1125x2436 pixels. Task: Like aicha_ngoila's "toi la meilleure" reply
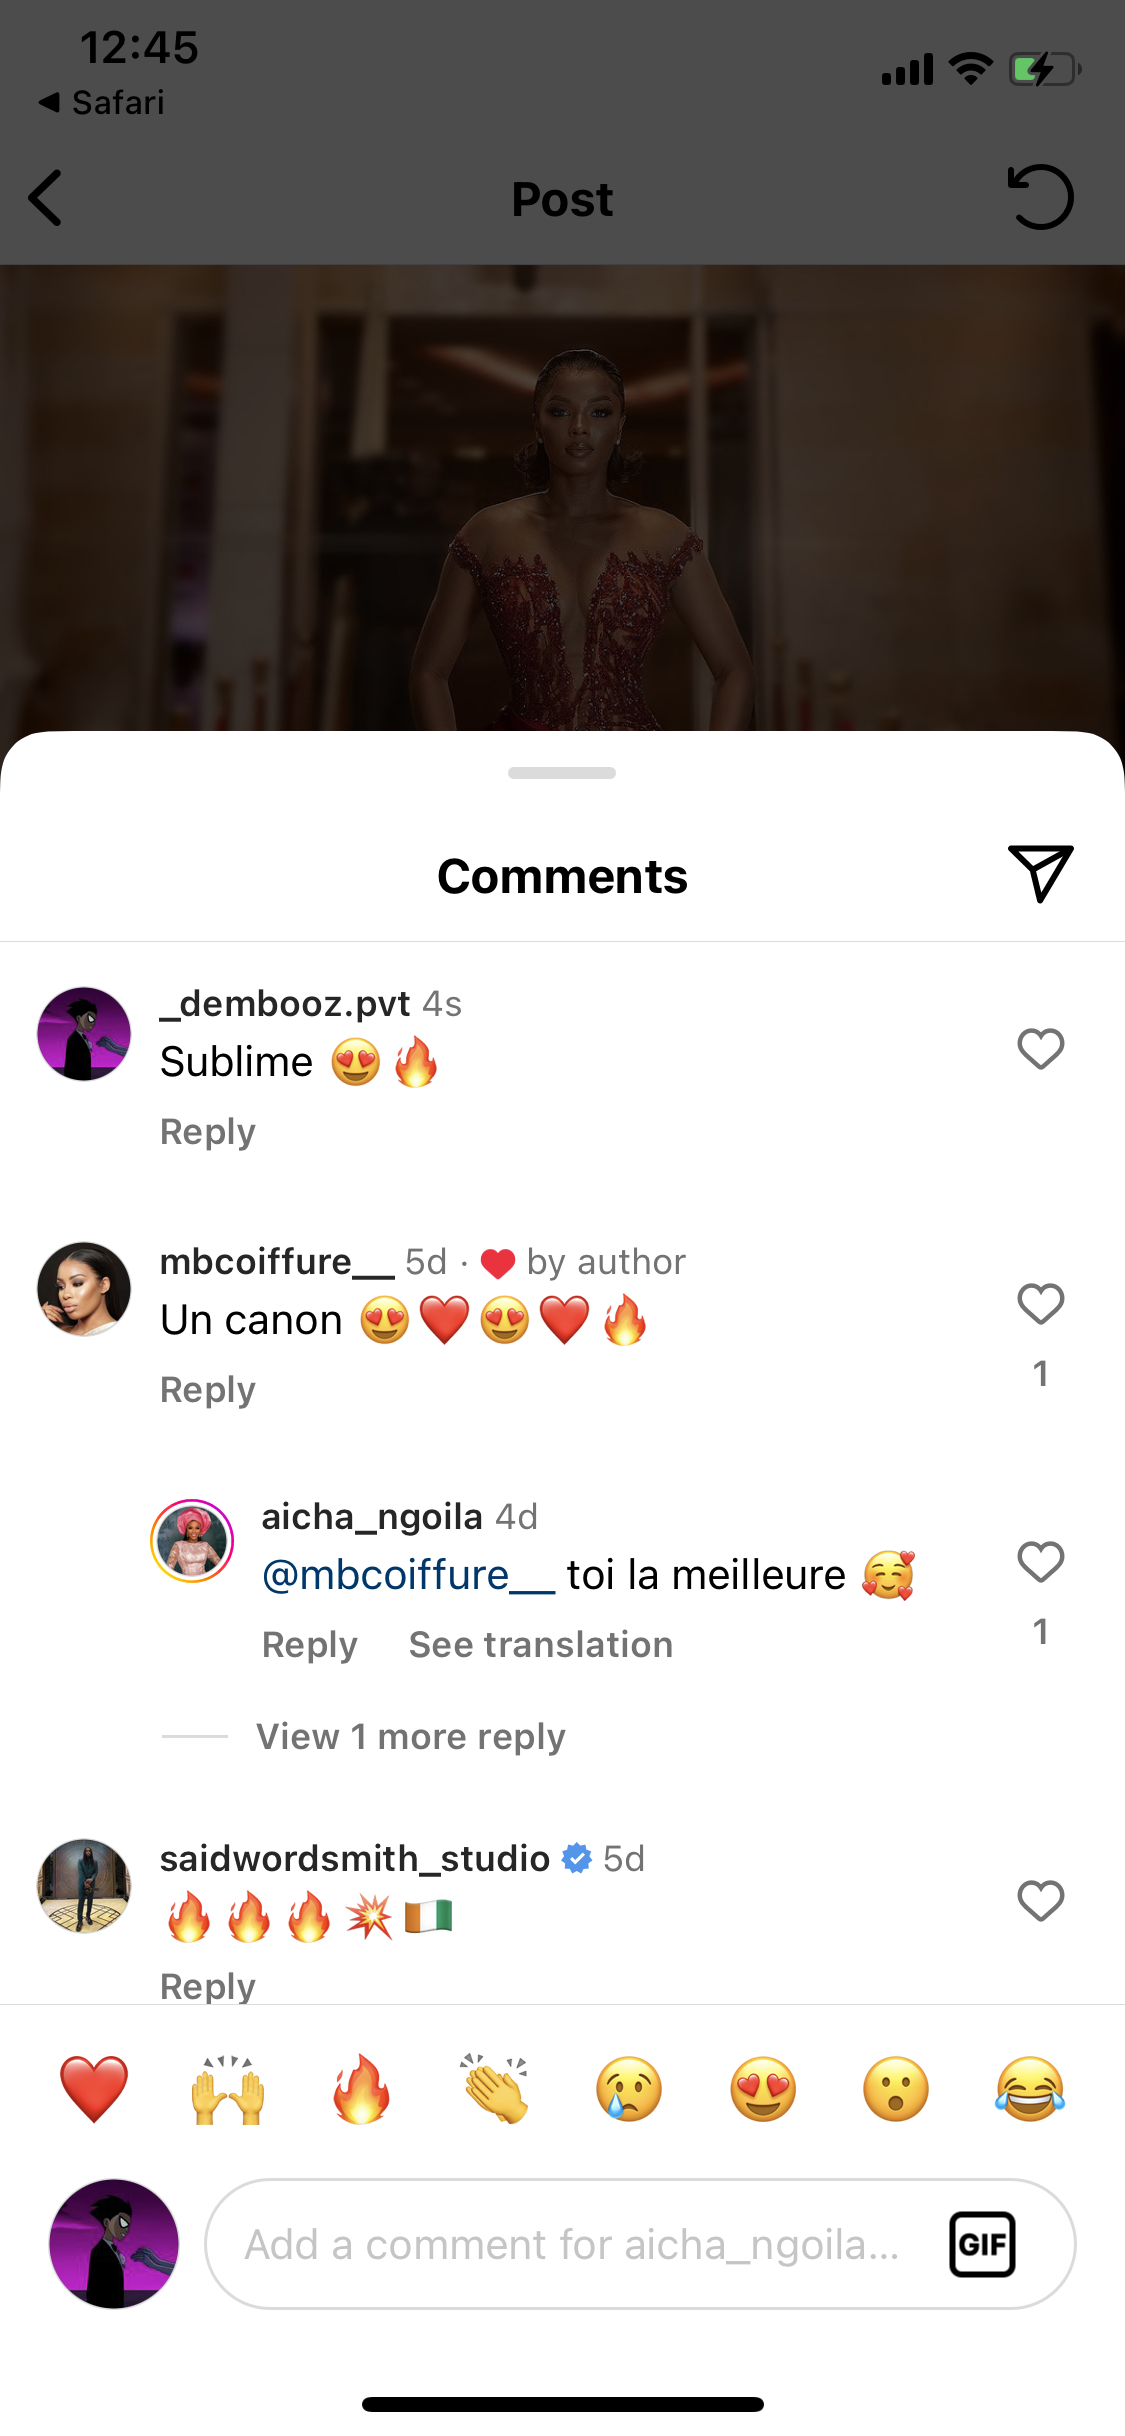tap(1040, 1562)
